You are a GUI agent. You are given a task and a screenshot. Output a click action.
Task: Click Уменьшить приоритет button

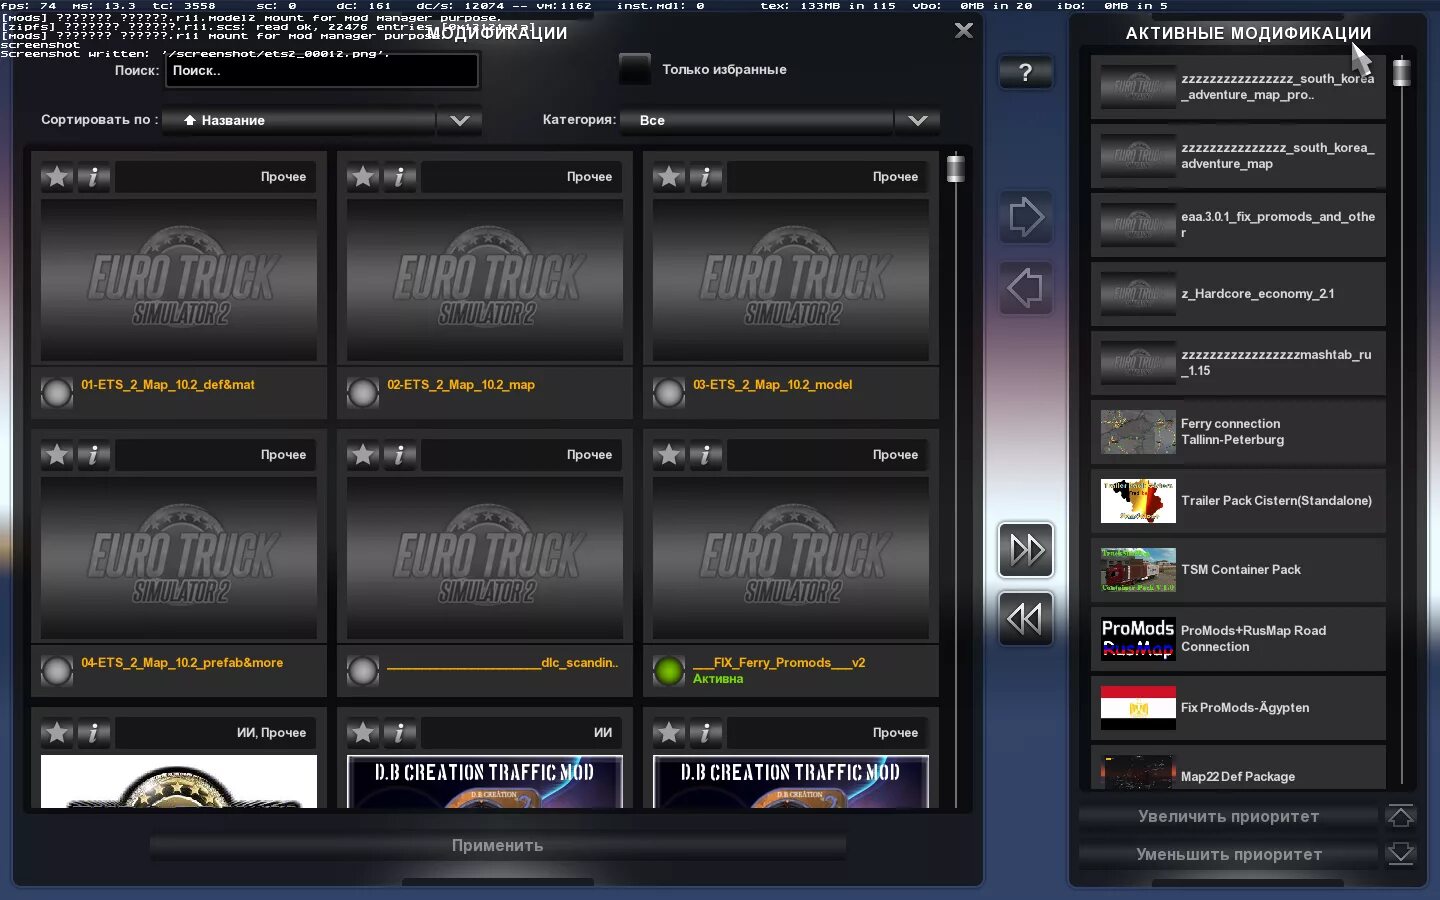tap(1229, 854)
